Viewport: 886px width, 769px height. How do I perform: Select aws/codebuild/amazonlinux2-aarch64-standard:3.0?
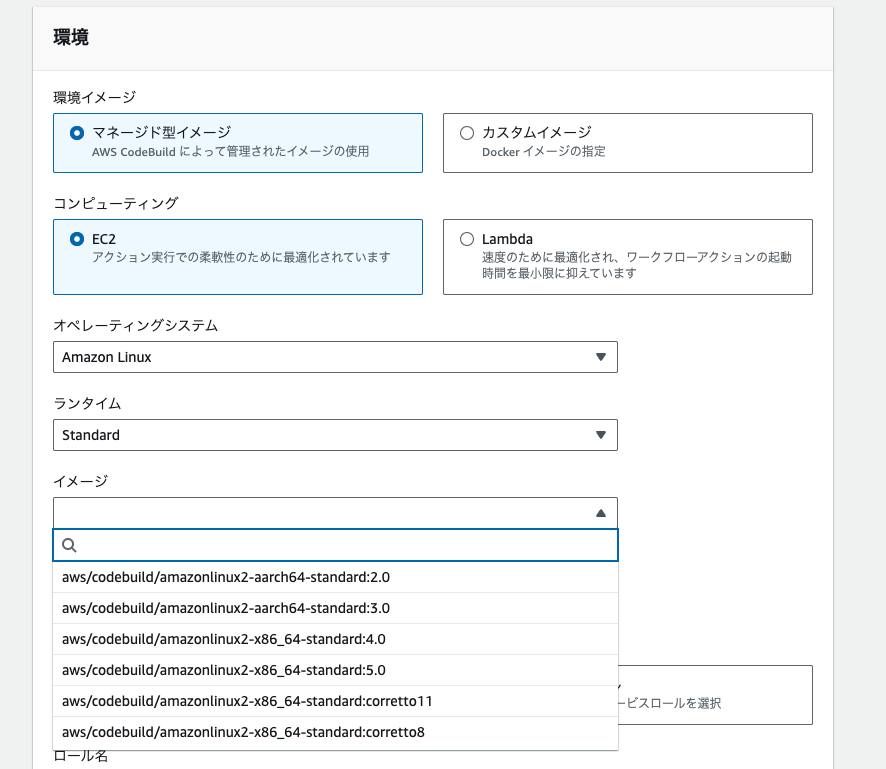coord(224,608)
